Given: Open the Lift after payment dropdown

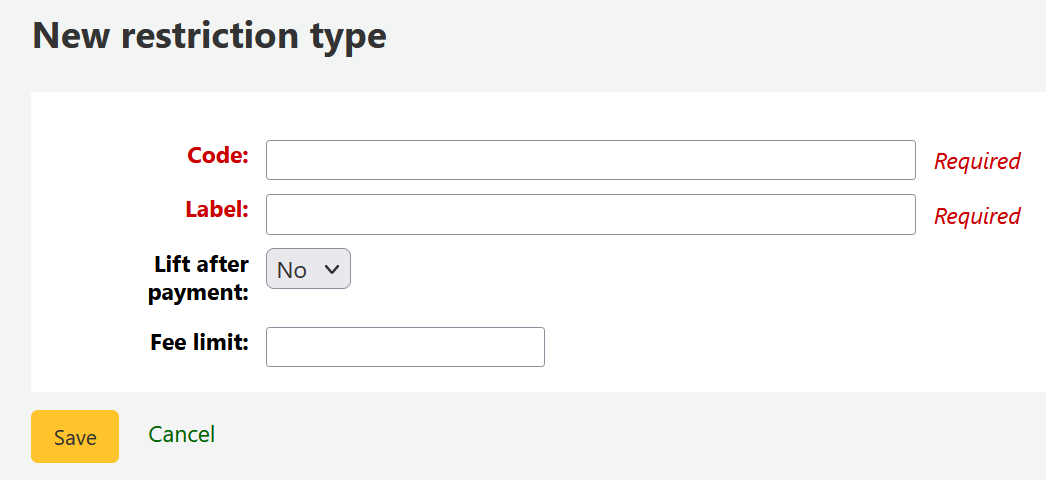Looking at the screenshot, I should click(308, 269).
